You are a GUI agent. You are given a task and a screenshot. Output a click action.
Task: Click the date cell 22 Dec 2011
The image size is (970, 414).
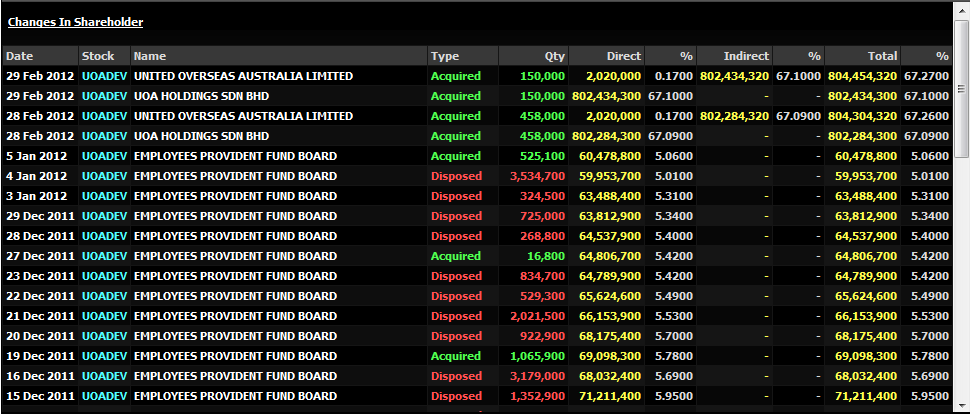[40, 296]
